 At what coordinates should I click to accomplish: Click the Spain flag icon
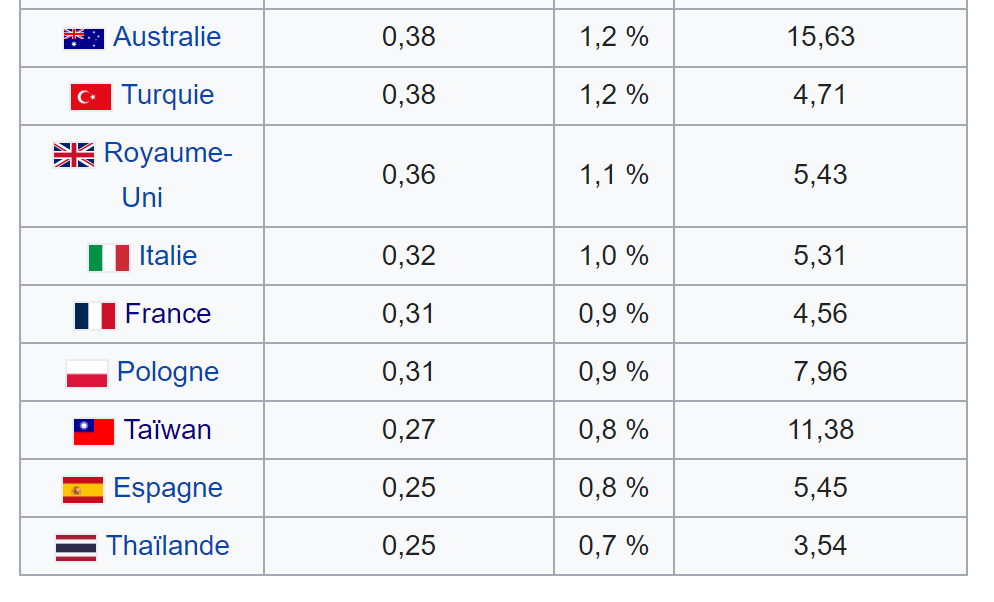(83, 489)
